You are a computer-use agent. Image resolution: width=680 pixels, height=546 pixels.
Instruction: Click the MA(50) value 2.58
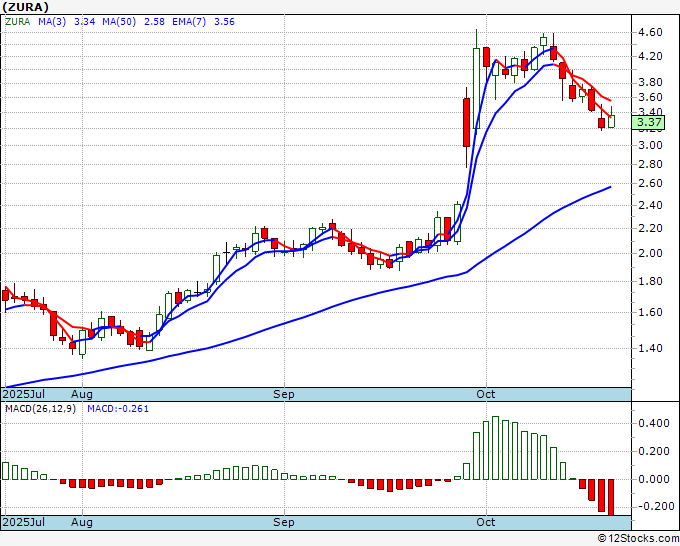[x=154, y=22]
